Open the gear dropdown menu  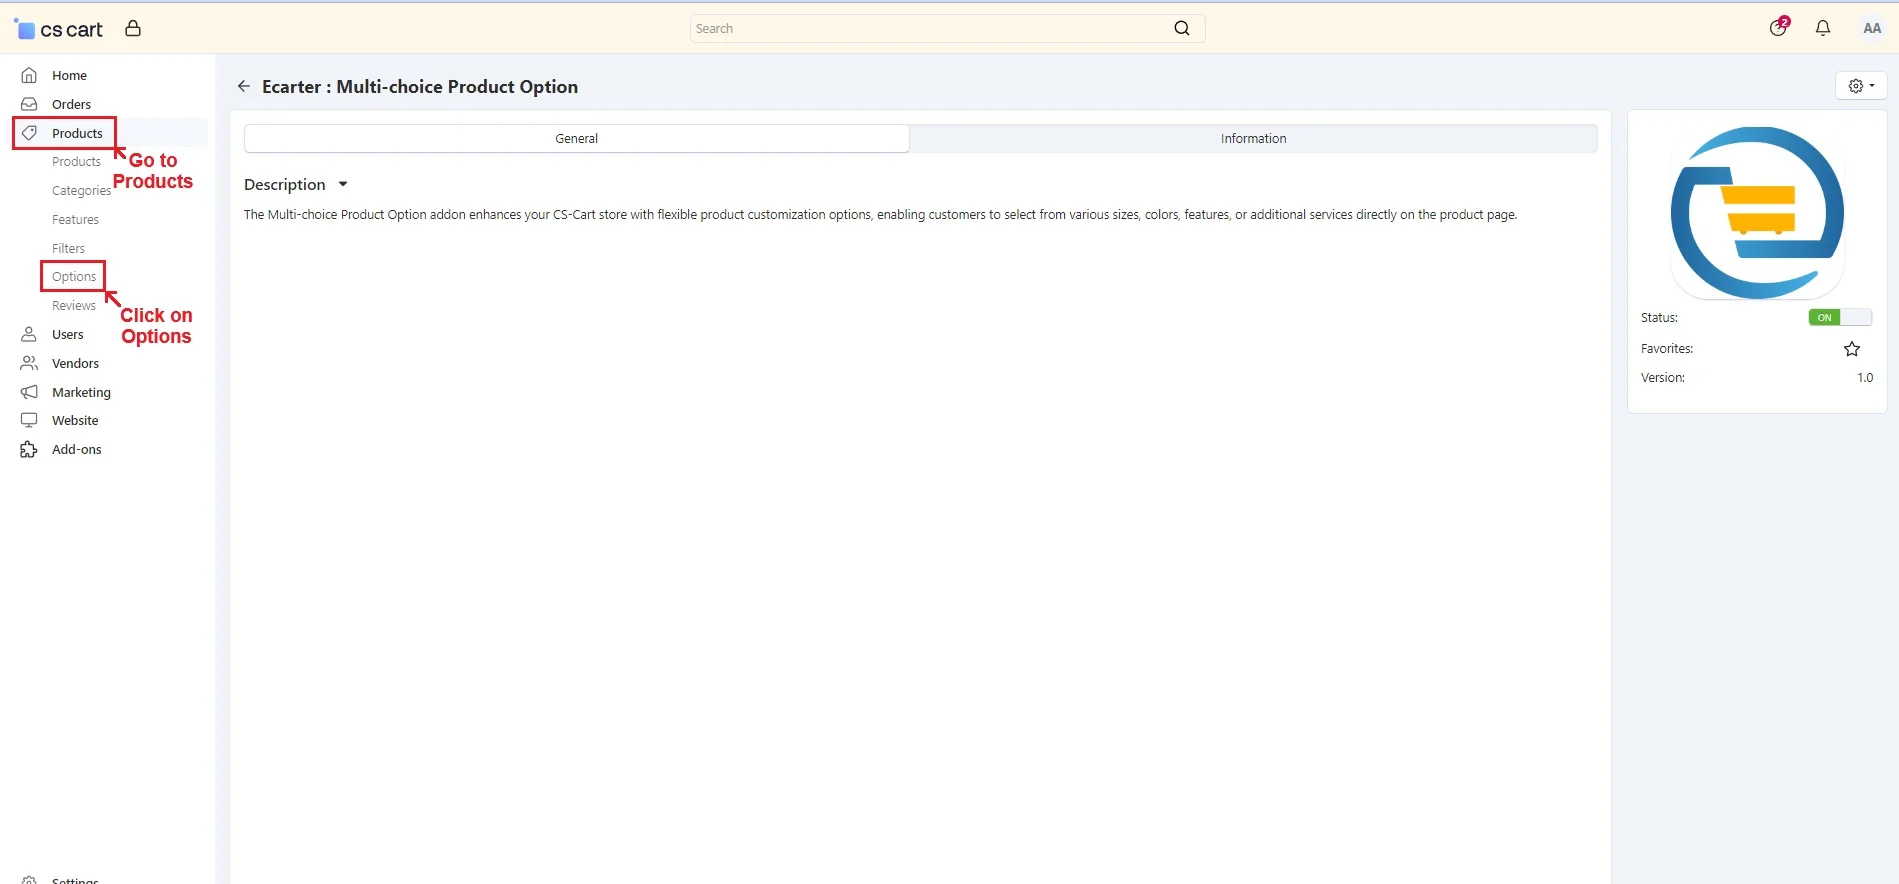coord(1861,86)
